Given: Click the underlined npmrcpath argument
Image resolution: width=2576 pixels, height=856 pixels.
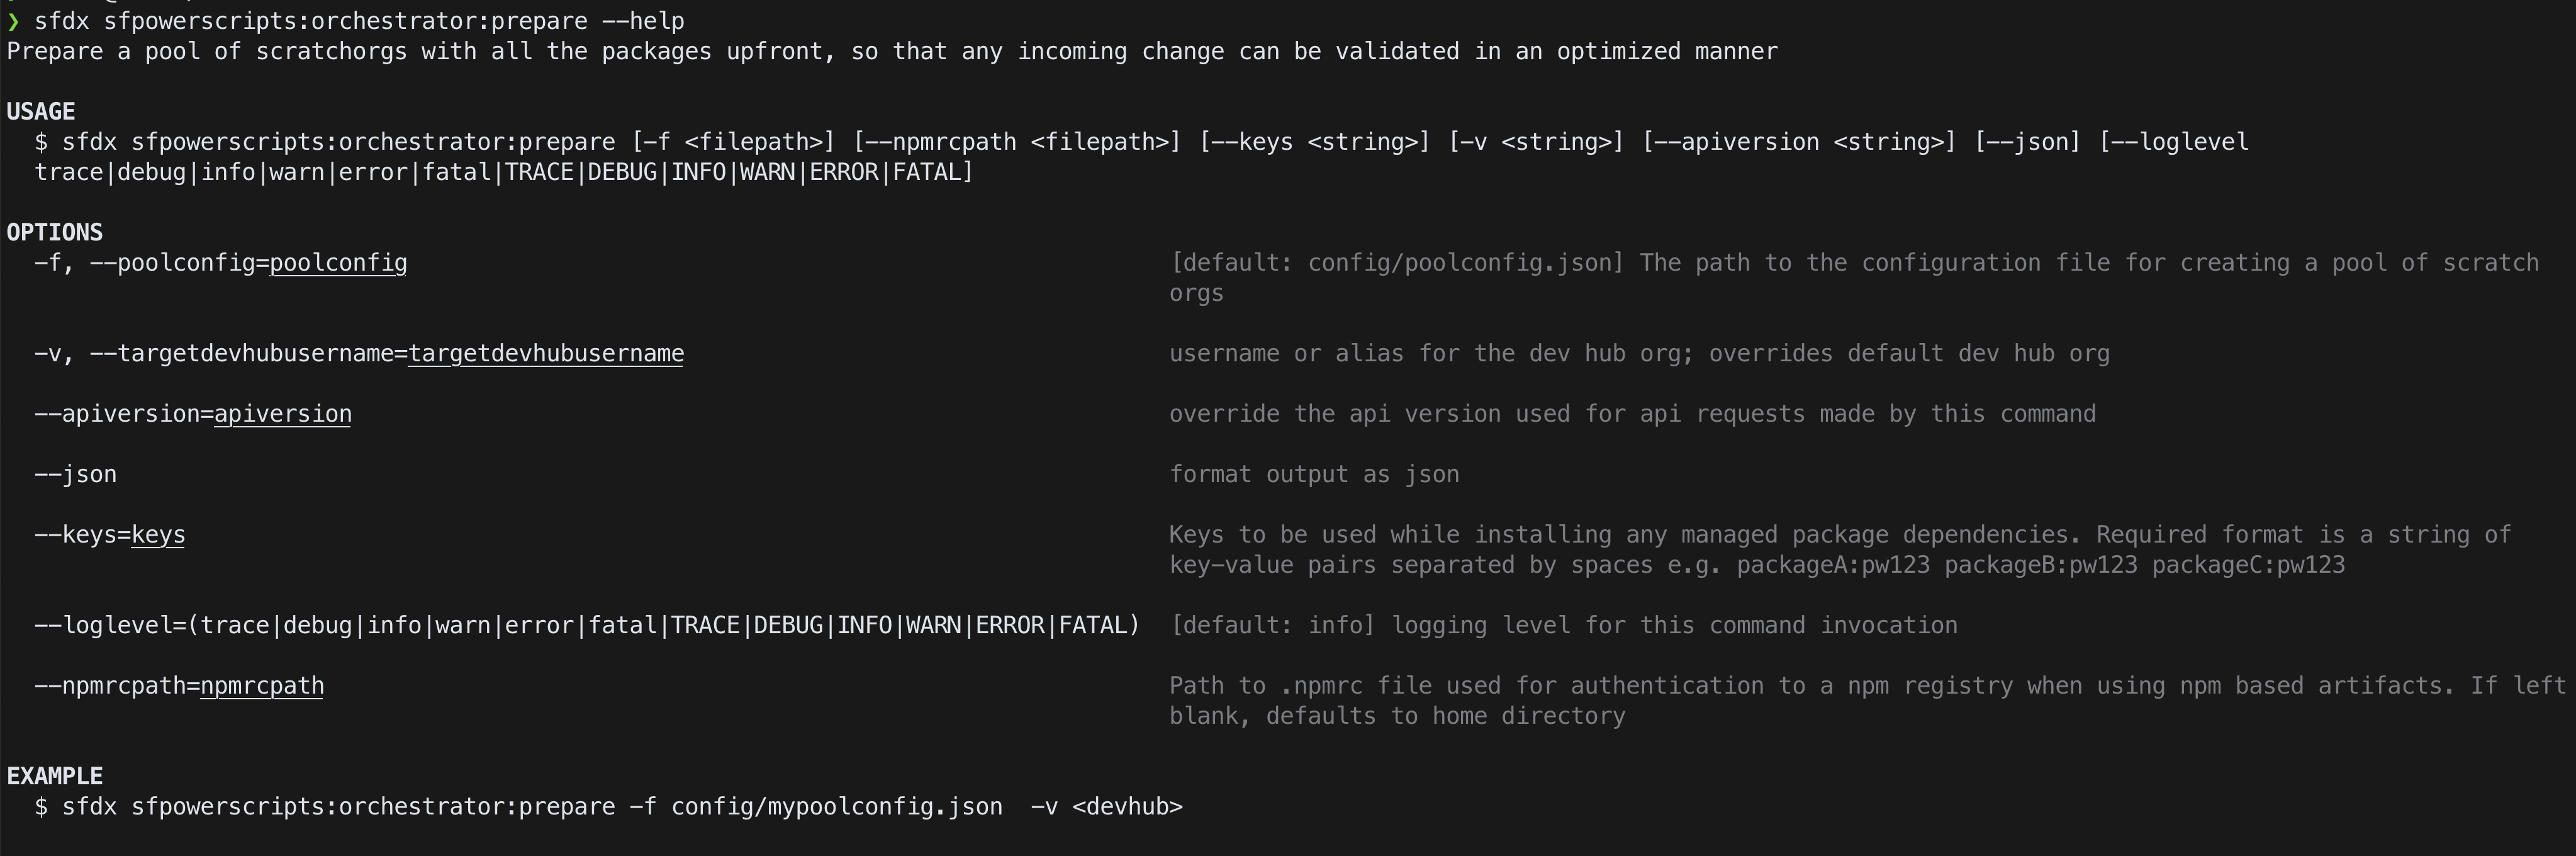Looking at the screenshot, I should tap(262, 686).
